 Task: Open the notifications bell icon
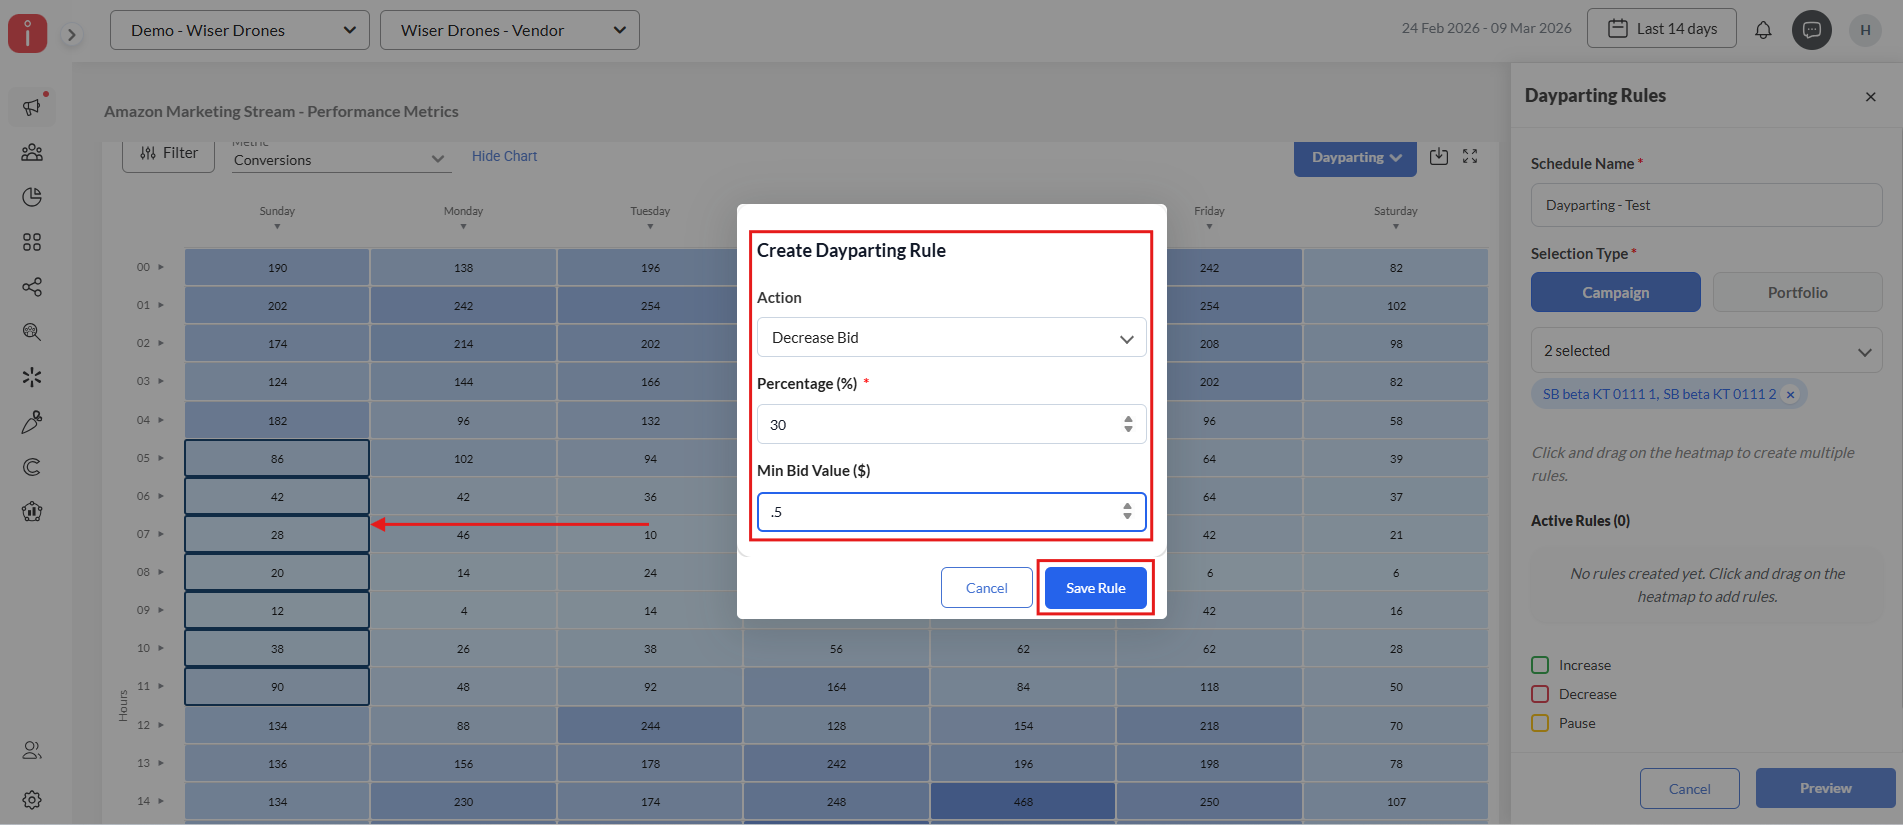pos(1763,30)
